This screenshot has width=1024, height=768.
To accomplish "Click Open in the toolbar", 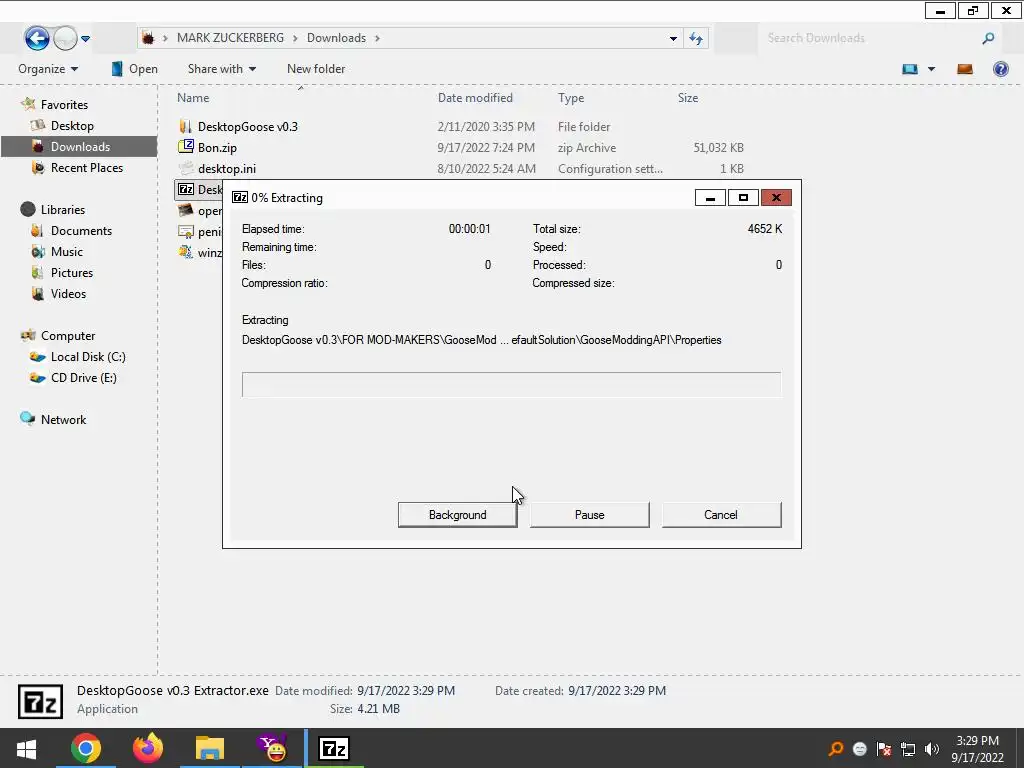I will point(135,69).
